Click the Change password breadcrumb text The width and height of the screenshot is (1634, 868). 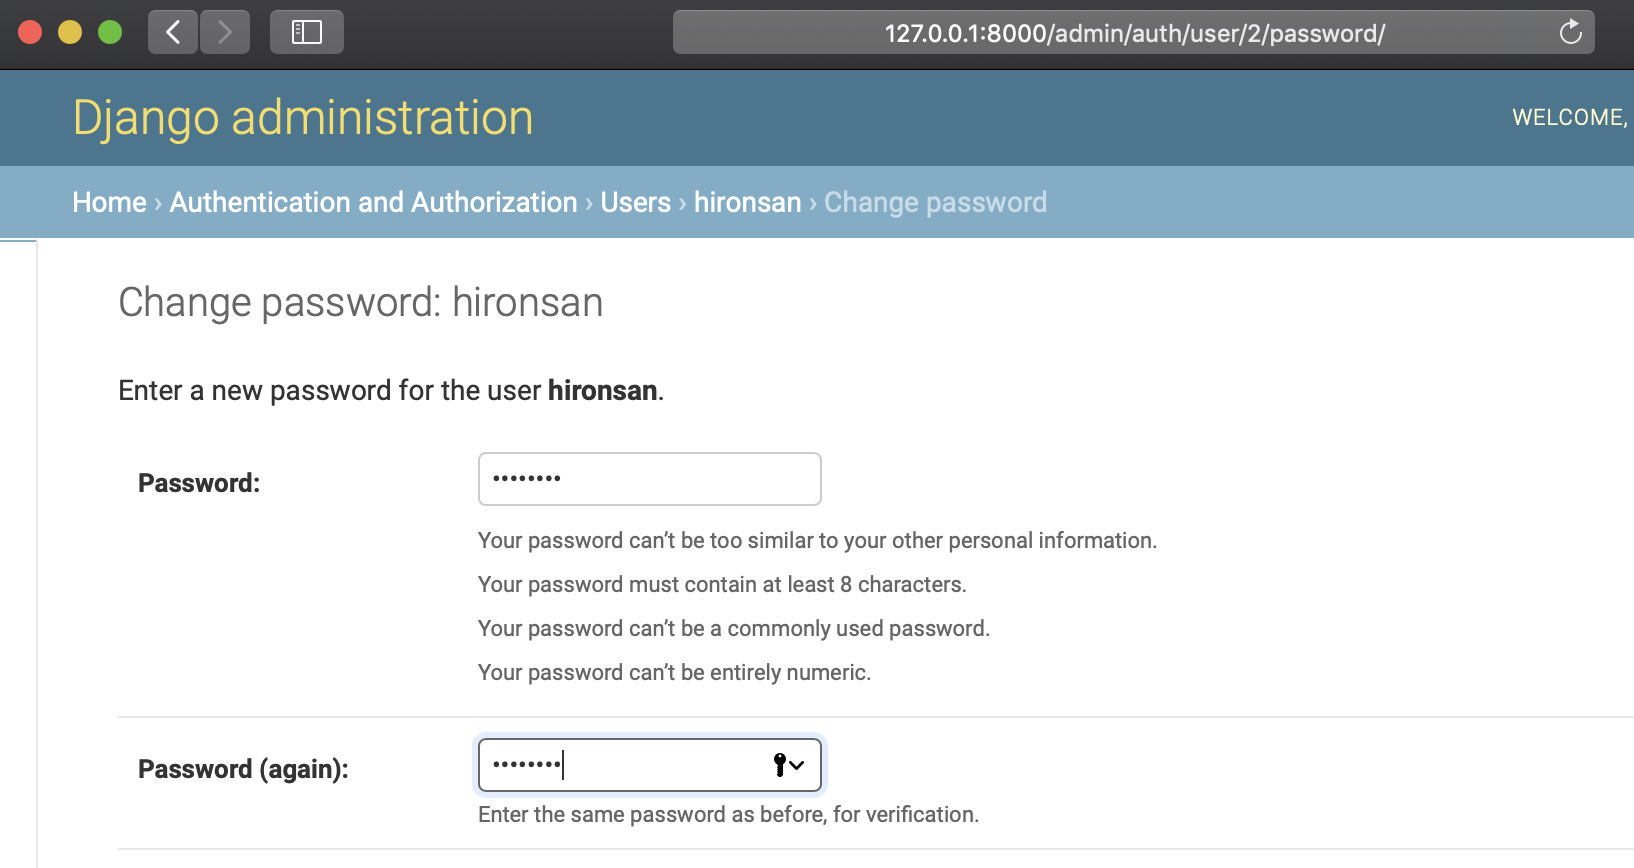tap(935, 202)
